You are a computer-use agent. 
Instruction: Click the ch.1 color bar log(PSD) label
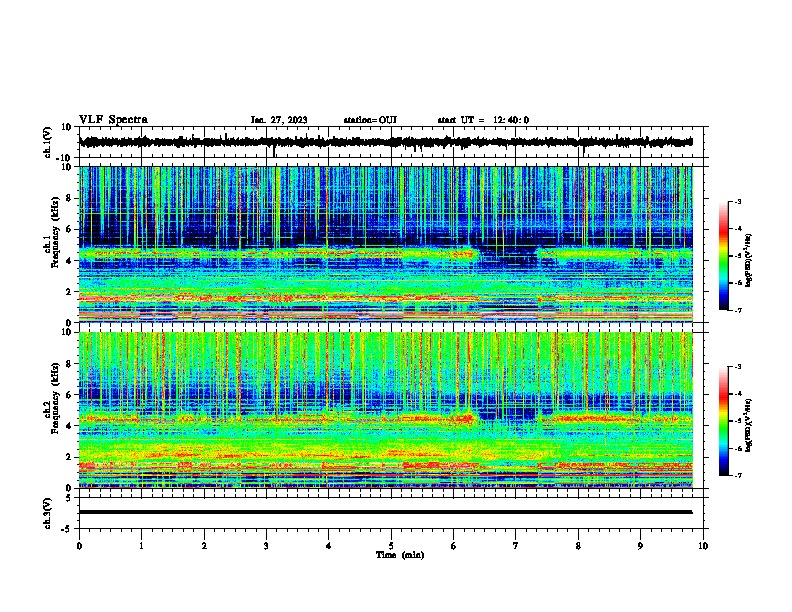[749, 260]
